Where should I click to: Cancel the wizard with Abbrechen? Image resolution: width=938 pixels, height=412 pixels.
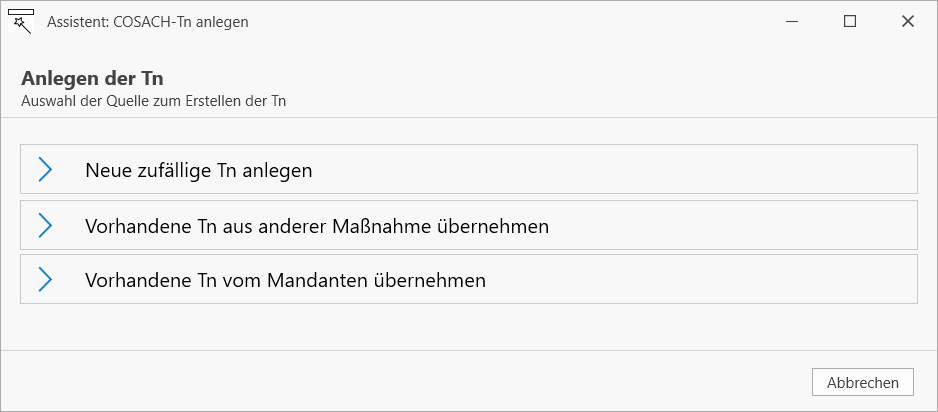(x=863, y=382)
